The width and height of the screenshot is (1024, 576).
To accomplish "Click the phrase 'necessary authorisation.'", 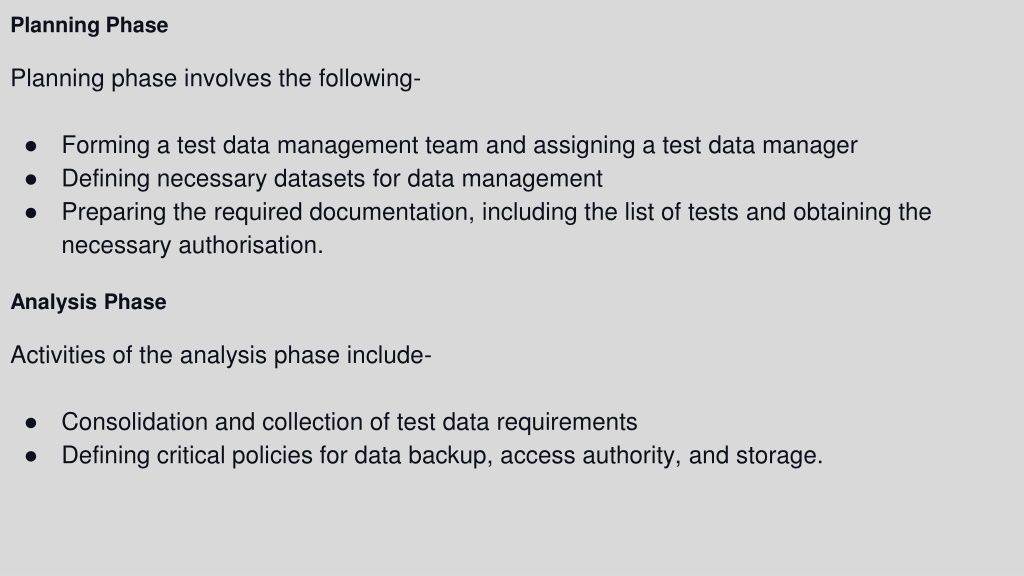I will (193, 246).
